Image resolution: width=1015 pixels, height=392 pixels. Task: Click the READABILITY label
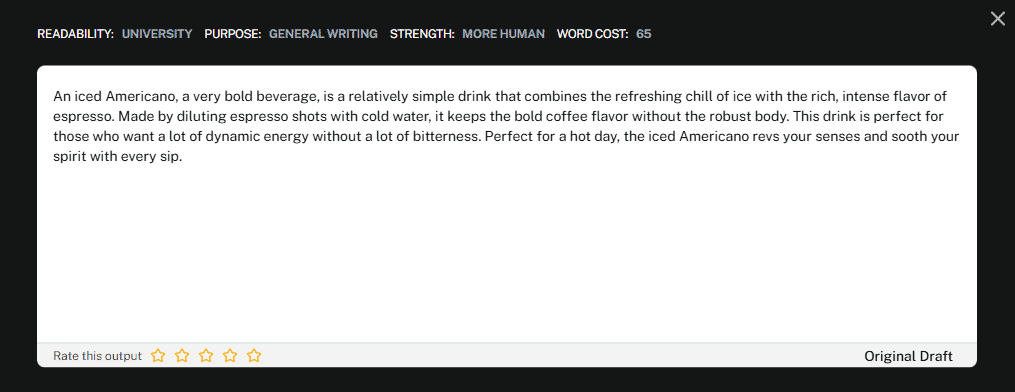click(76, 34)
